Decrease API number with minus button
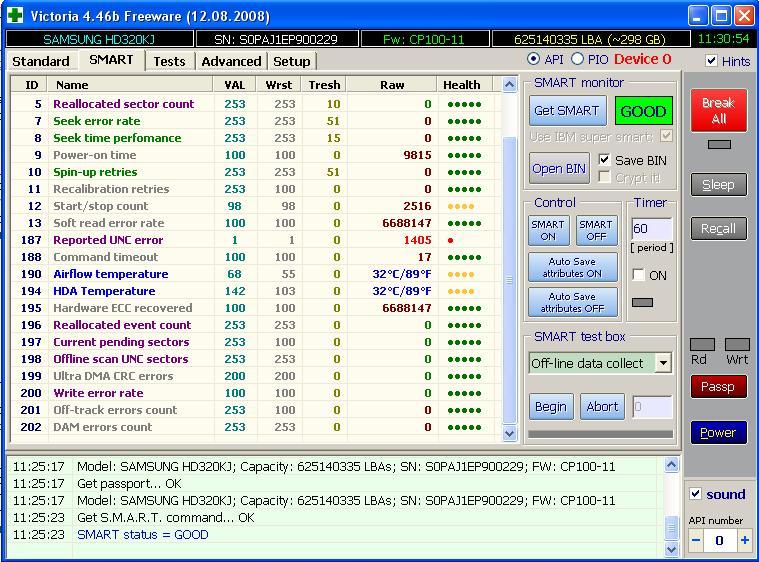The width and height of the screenshot is (759, 562). [696, 540]
